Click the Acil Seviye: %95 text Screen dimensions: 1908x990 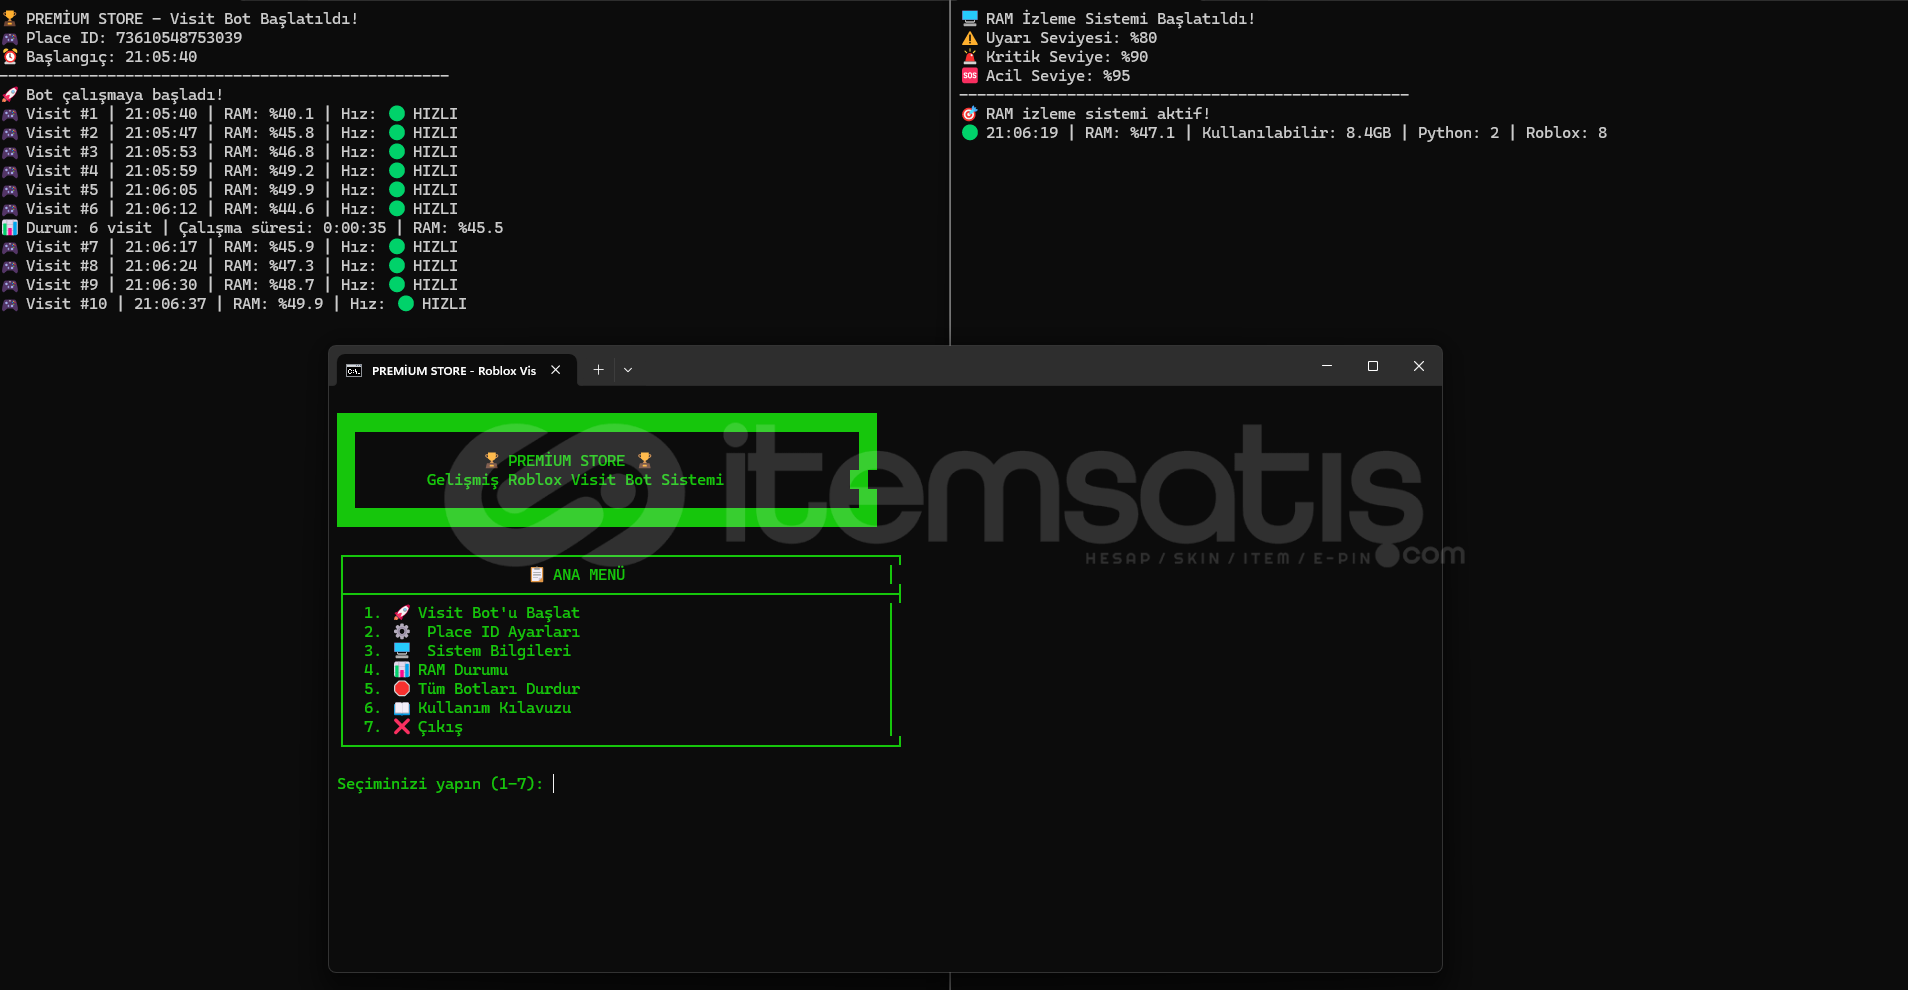tap(1058, 76)
